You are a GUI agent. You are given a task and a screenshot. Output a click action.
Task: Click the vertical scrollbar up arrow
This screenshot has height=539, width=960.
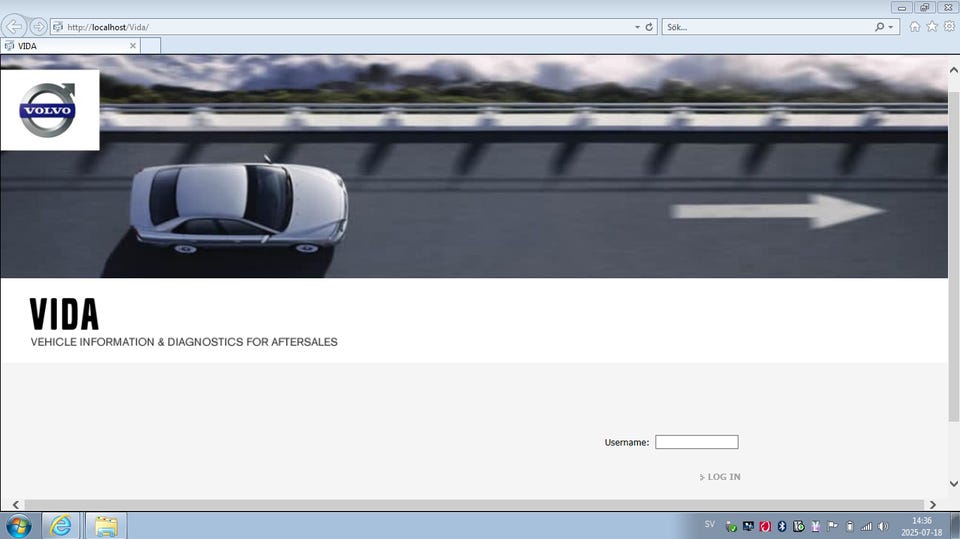tap(954, 70)
